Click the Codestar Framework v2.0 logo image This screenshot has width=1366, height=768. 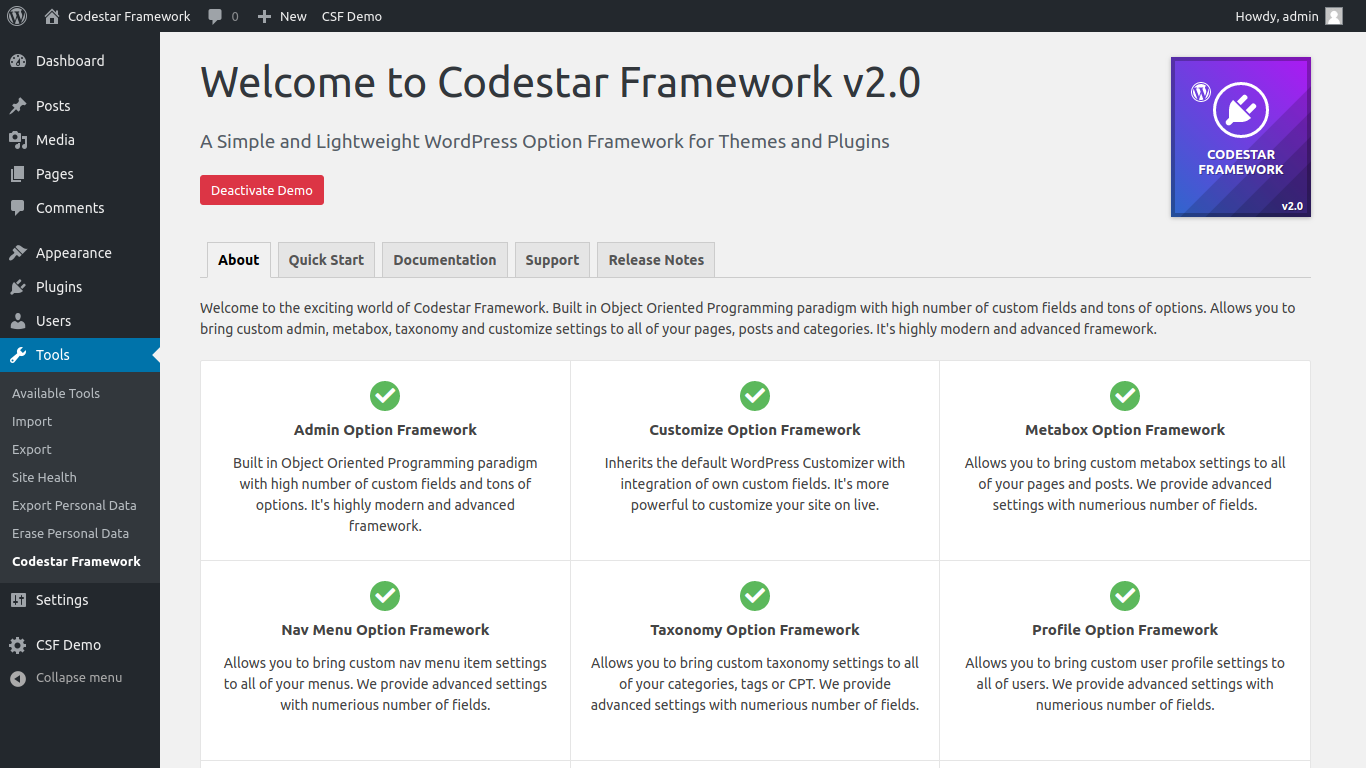tap(1241, 137)
